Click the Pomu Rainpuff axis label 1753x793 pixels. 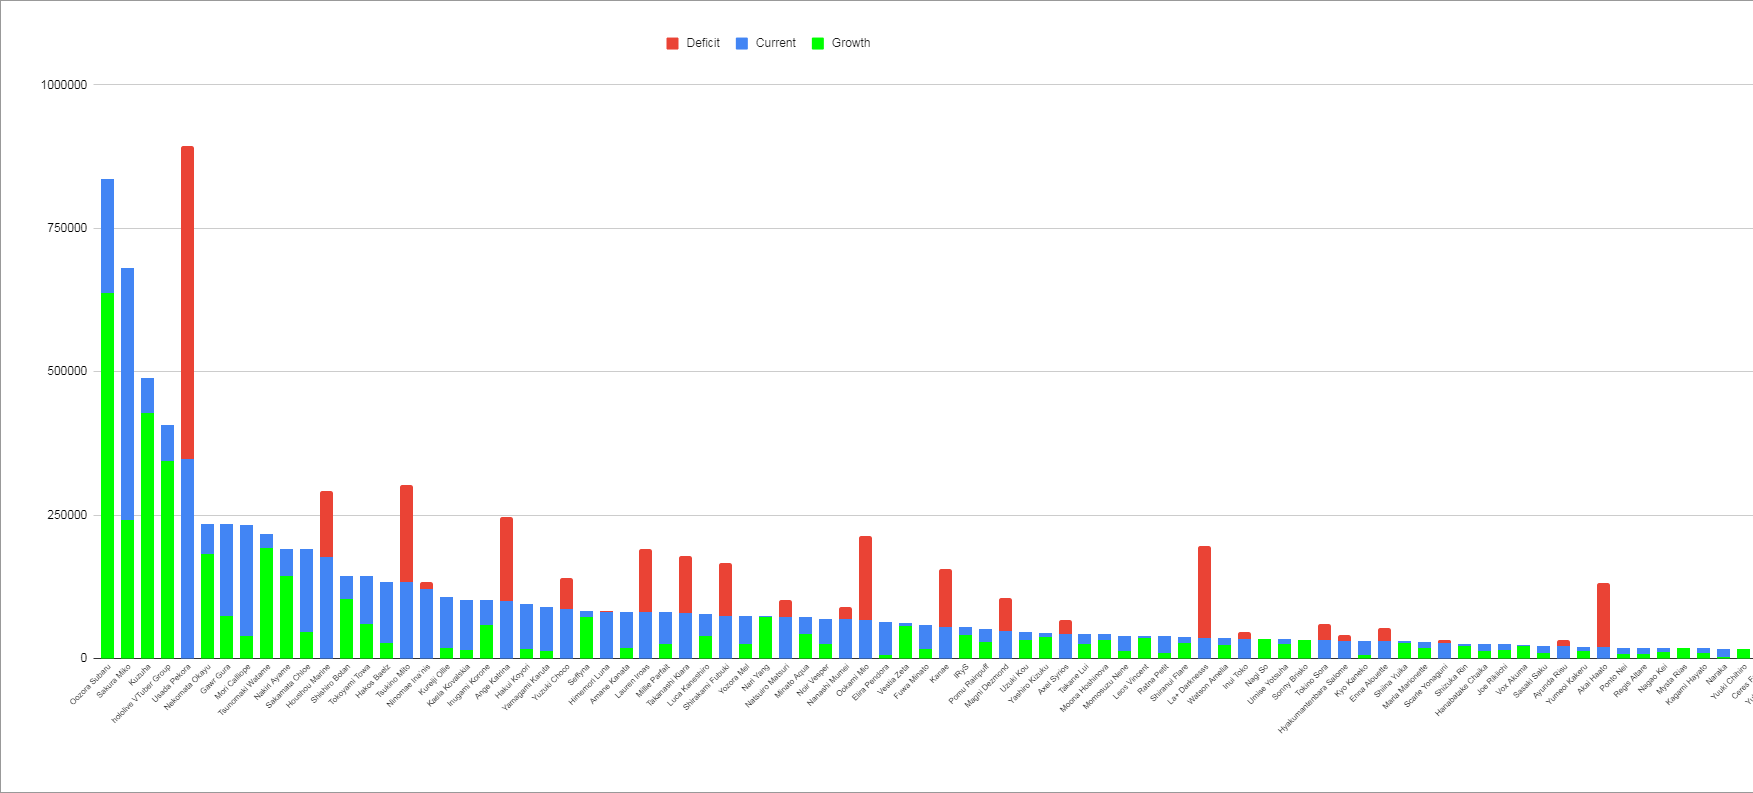point(970,684)
